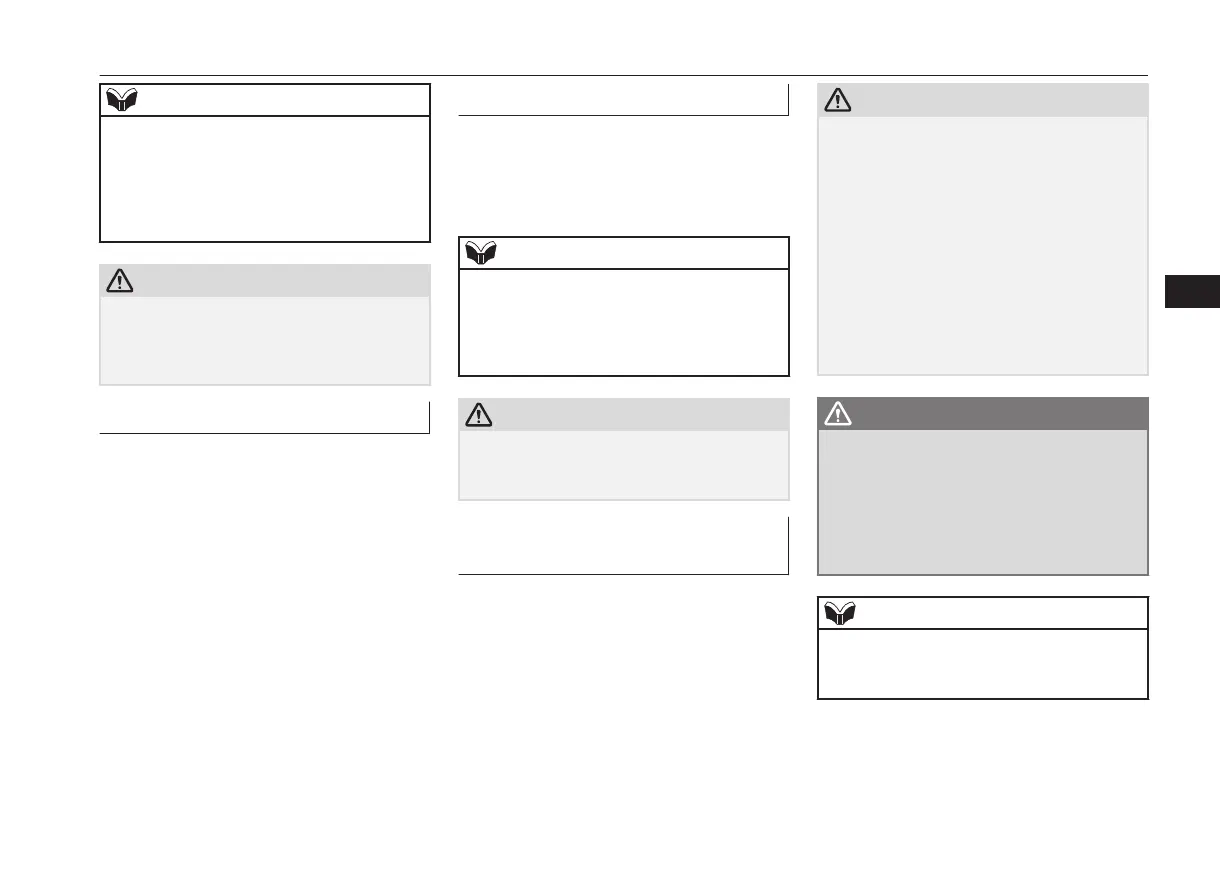The width and height of the screenshot is (1220, 871).
Task: Select the black chapter tab on right edge
Action: click(1192, 290)
